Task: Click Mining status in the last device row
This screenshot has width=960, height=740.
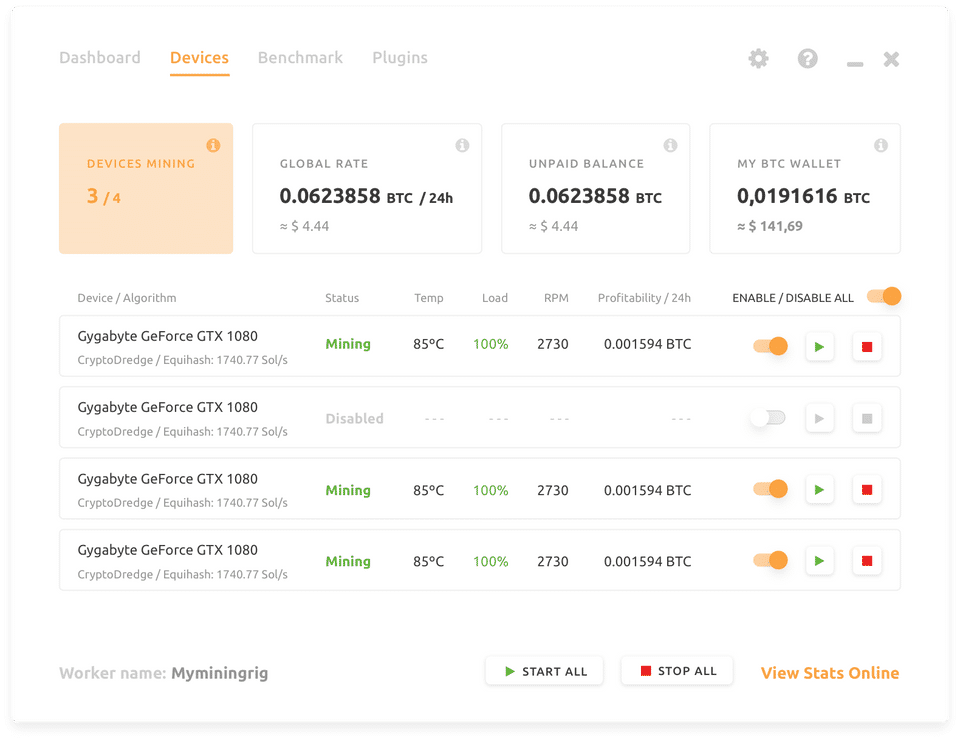Action: 348,562
